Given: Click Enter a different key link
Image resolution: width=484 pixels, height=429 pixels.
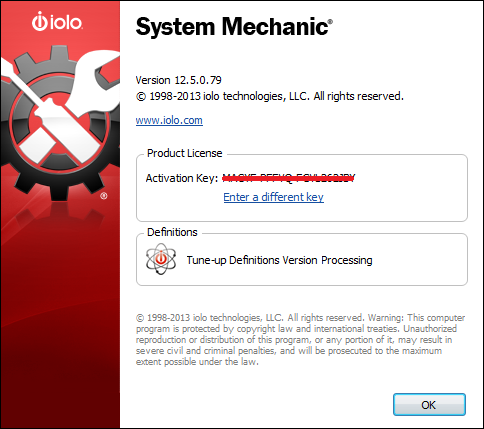Looking at the screenshot, I should [273, 197].
